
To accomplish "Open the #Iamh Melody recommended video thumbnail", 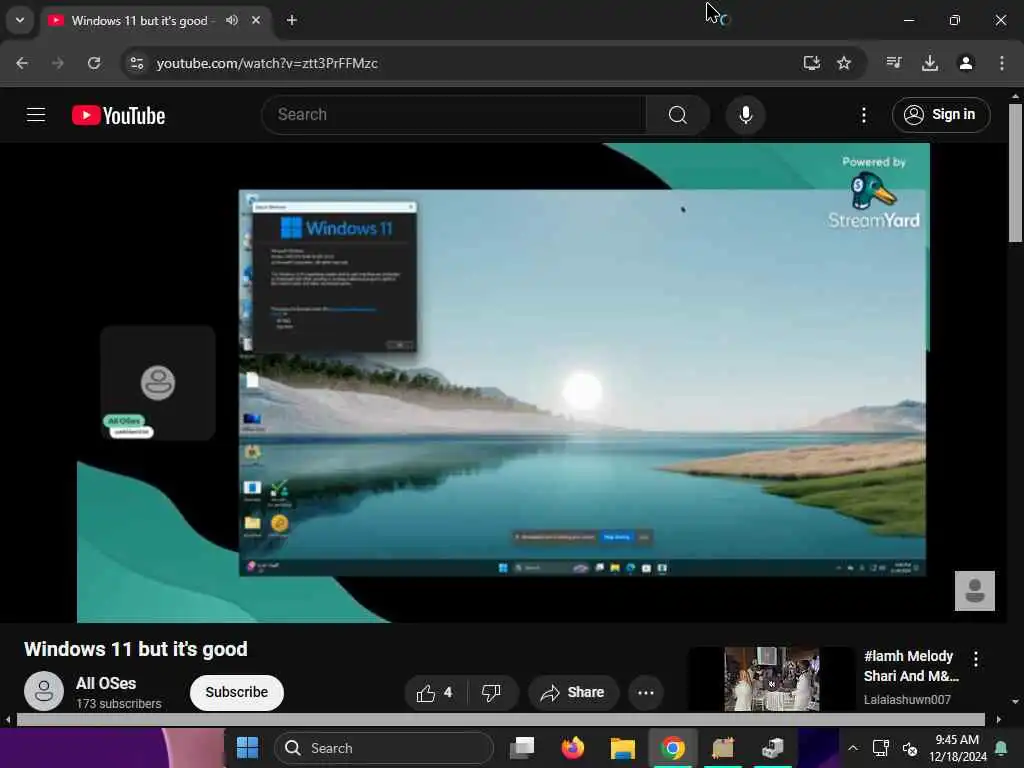I will (771, 679).
